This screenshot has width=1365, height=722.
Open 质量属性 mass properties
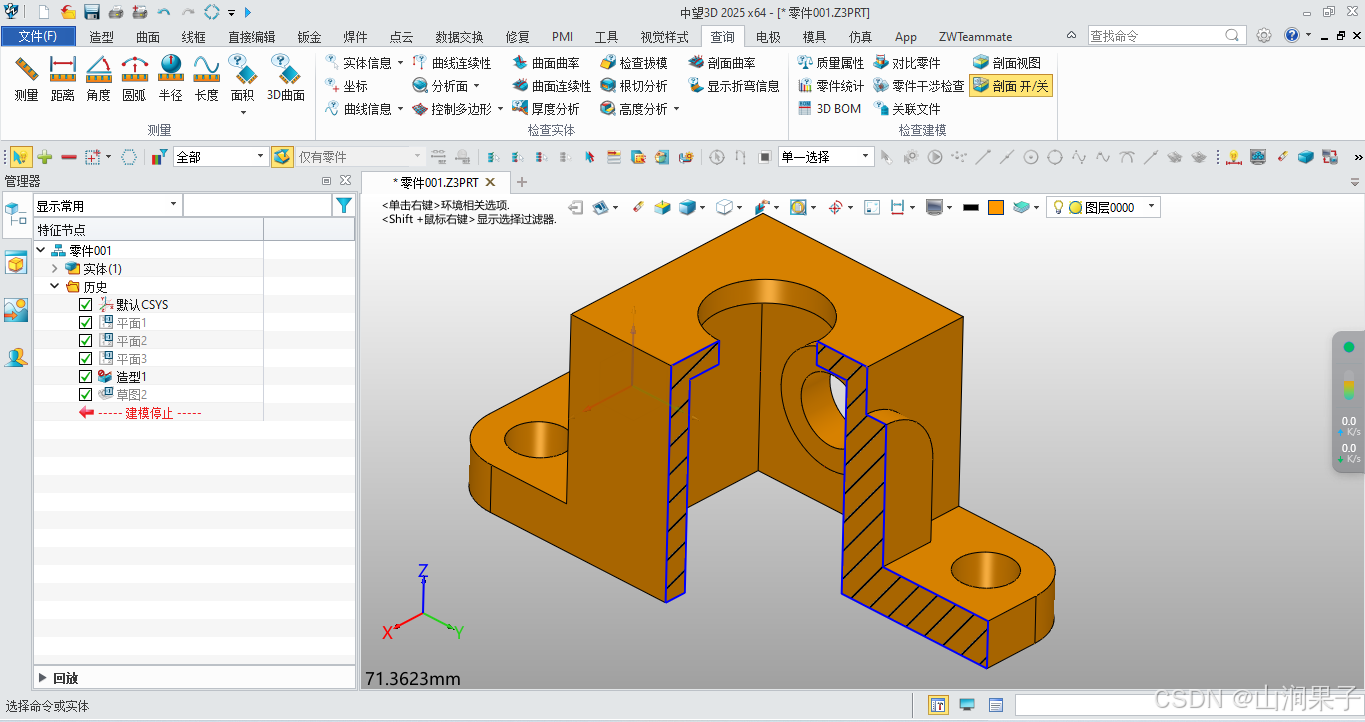[831, 63]
